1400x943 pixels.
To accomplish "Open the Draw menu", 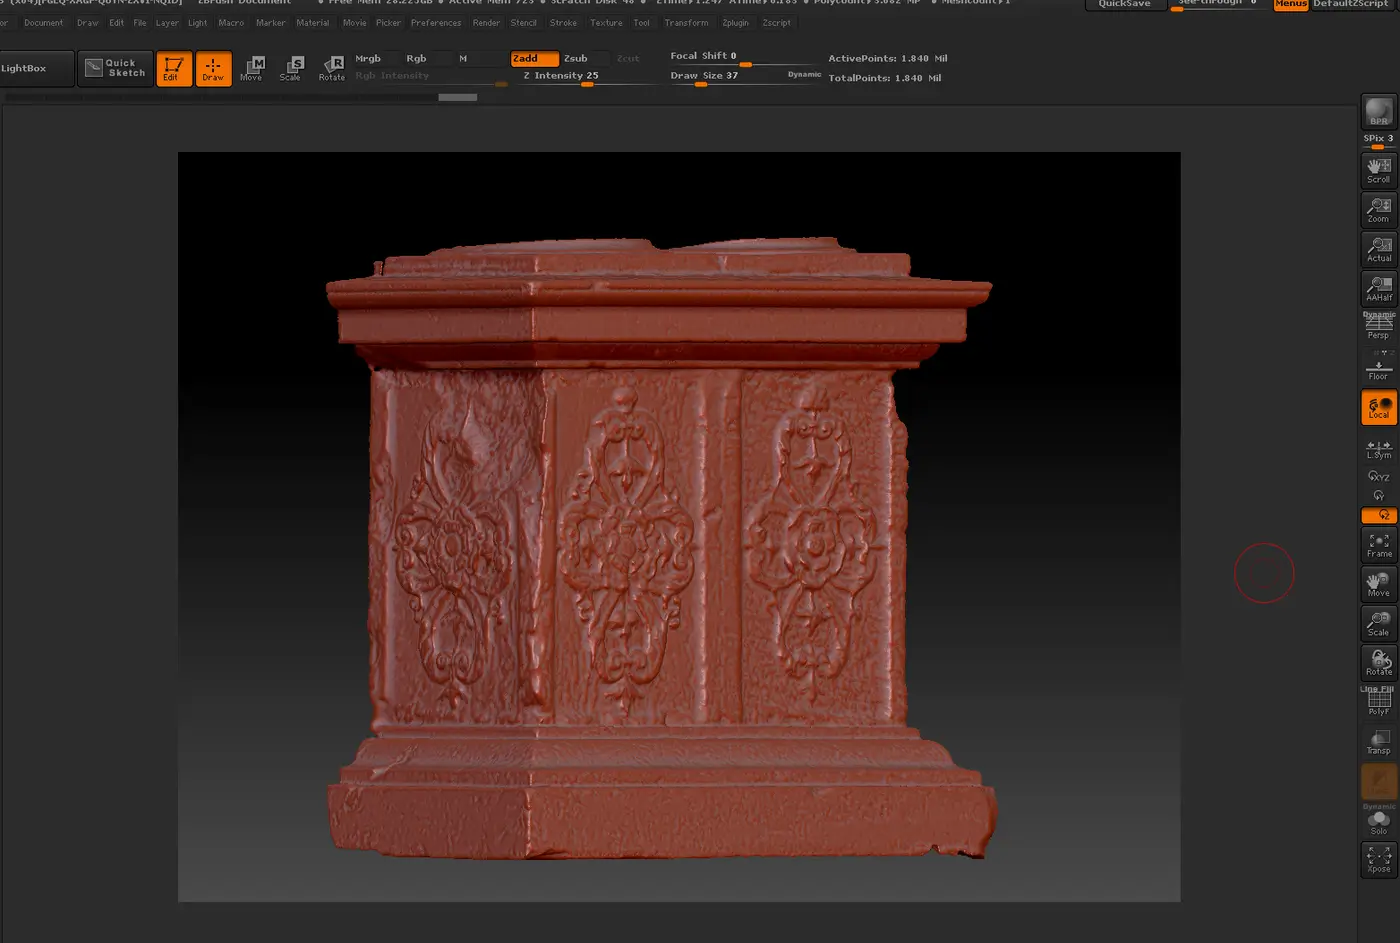I will coord(88,23).
